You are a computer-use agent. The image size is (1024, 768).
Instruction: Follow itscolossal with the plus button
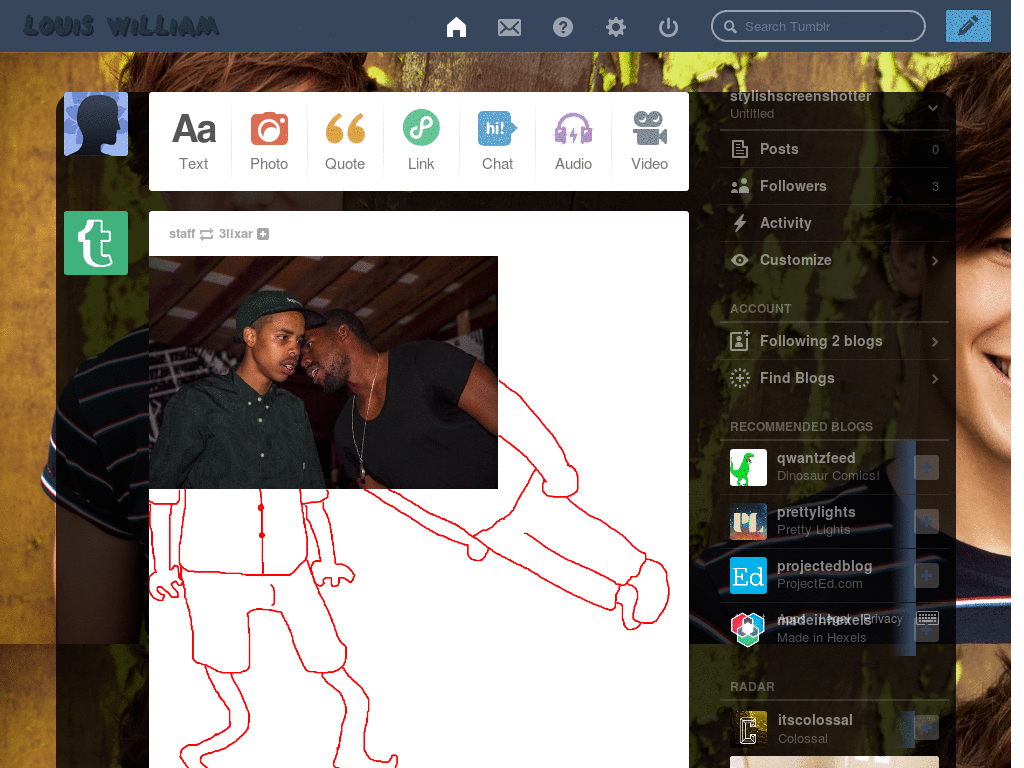pos(926,727)
